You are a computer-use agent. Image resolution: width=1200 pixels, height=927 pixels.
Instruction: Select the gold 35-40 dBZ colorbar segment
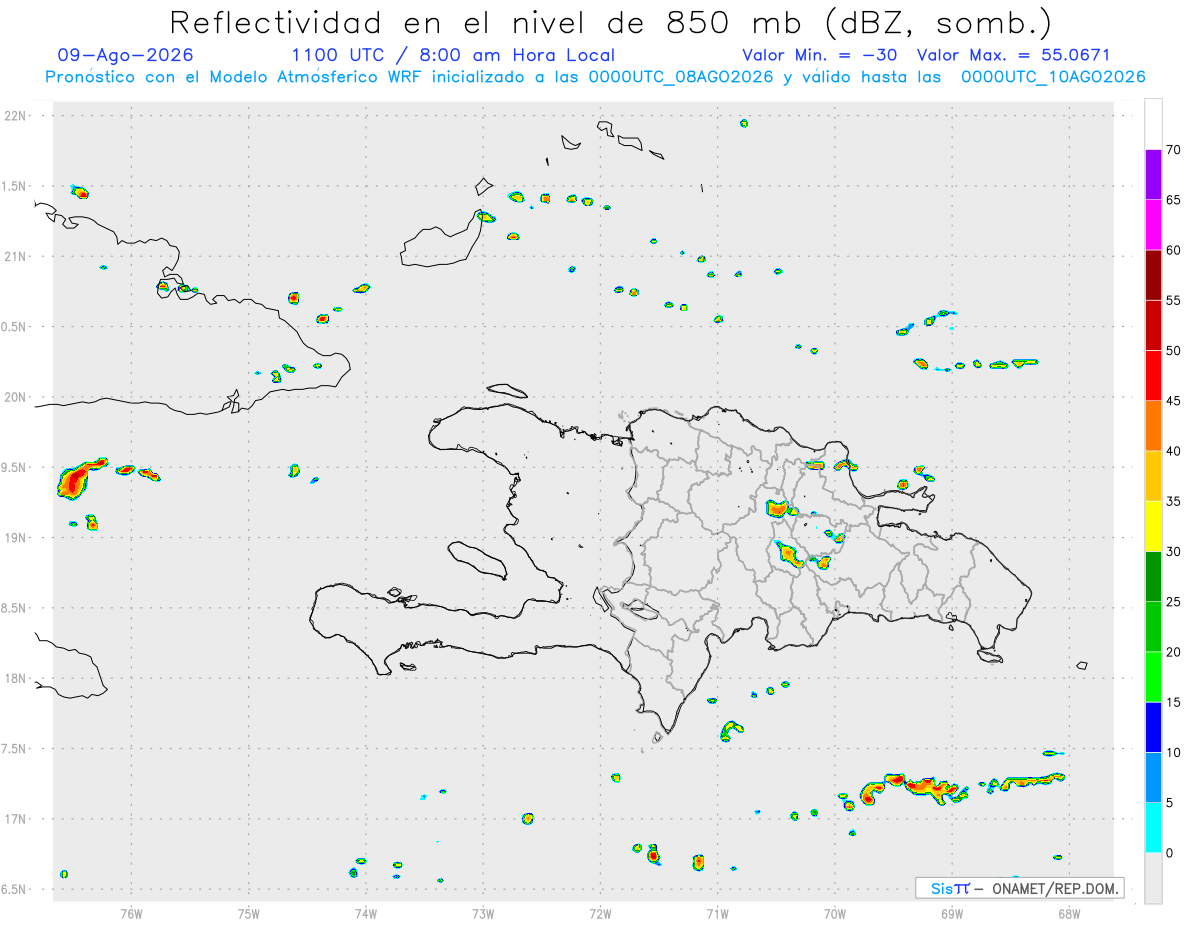pyautogui.click(x=1153, y=476)
